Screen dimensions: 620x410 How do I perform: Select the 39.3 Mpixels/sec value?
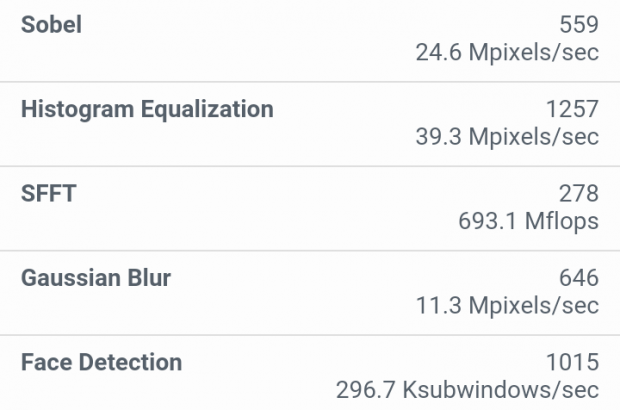point(507,136)
